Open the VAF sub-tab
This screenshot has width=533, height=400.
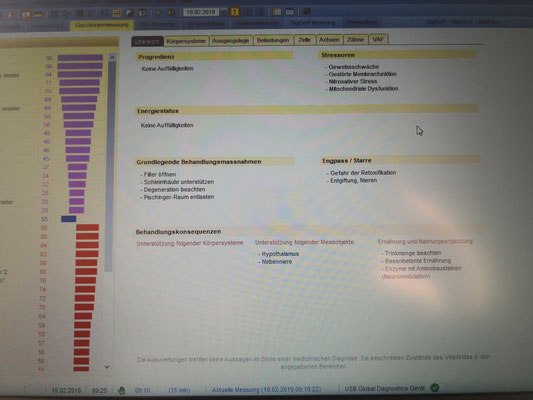tap(378, 39)
